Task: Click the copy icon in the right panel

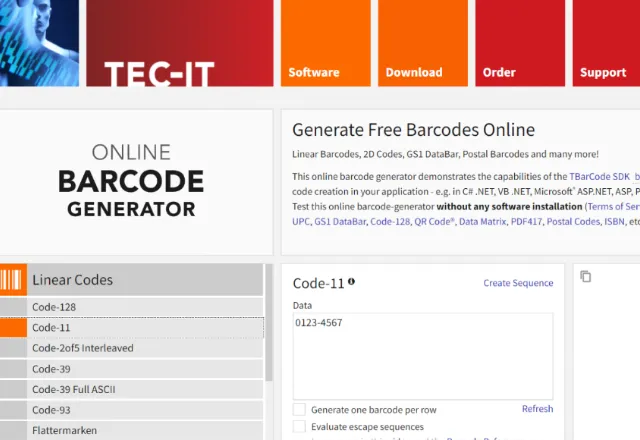Action: tap(585, 276)
